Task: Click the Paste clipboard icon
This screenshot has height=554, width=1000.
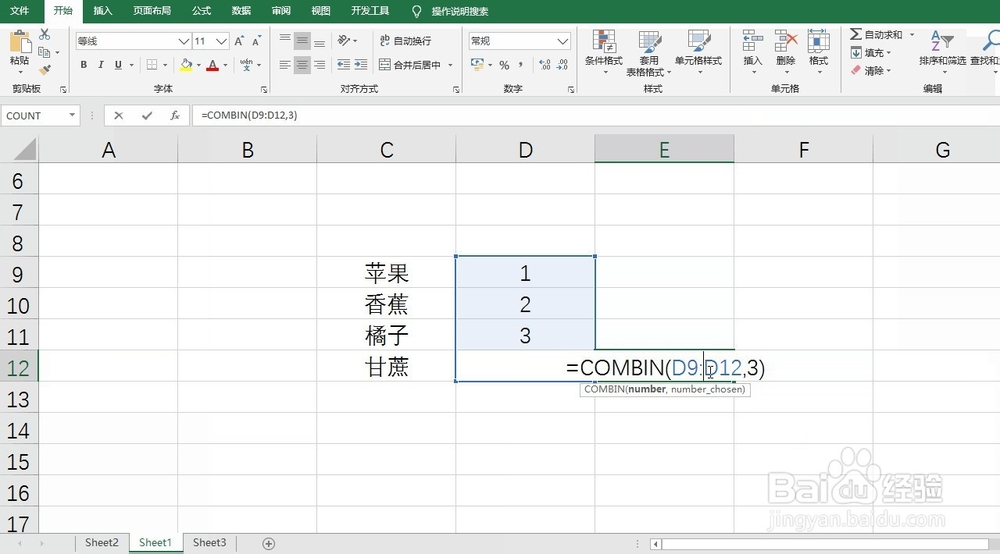Action: pyautogui.click(x=20, y=42)
